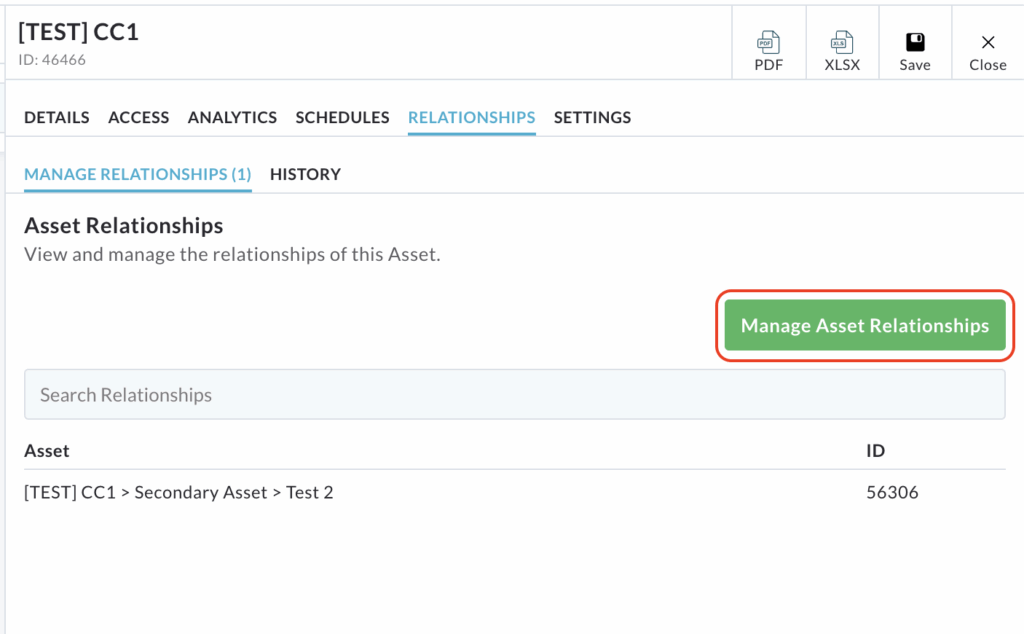Click the Asset column header
The image size is (1024, 634).
point(47,451)
